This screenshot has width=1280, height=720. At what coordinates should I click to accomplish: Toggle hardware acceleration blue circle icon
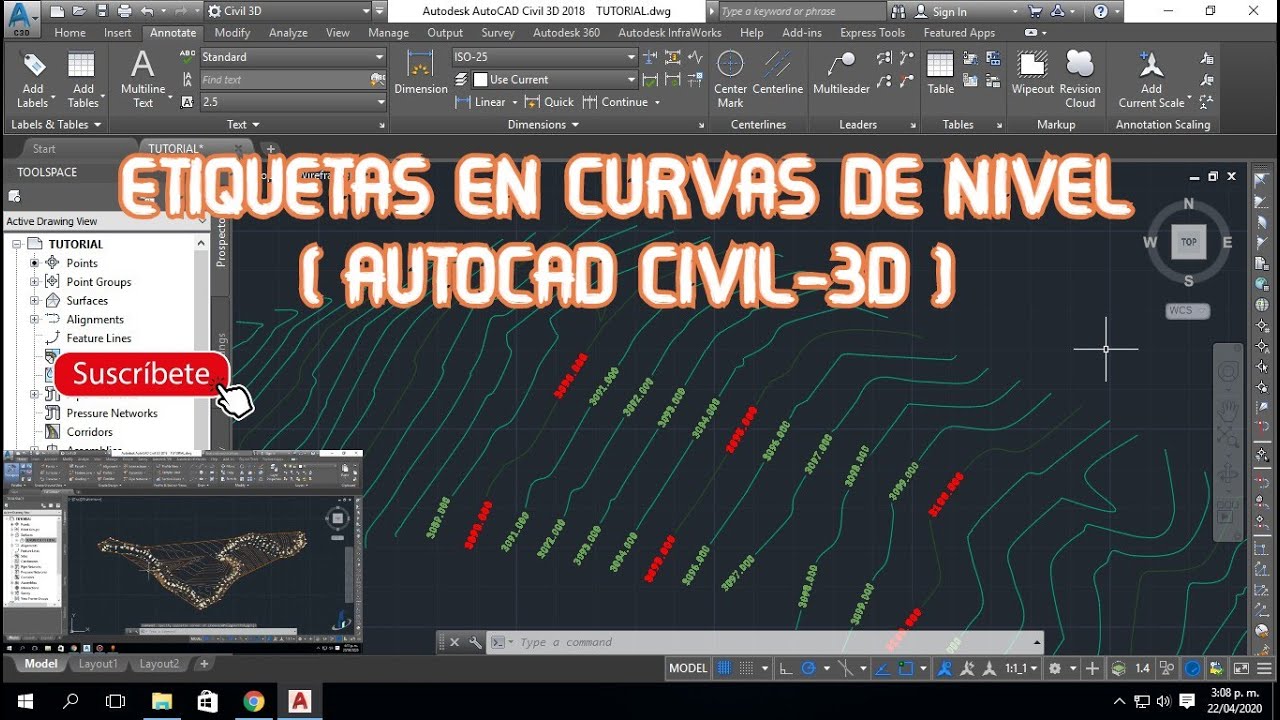(1193, 668)
